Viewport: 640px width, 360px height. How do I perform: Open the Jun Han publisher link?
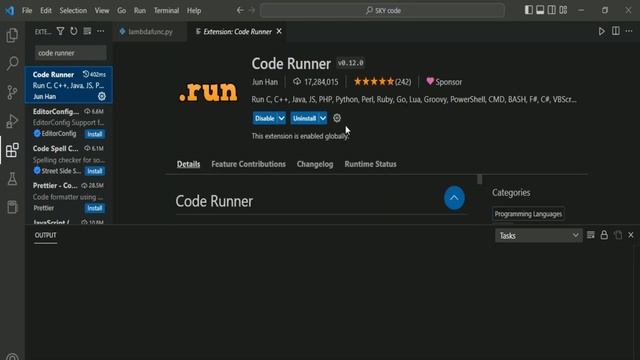tap(264, 82)
